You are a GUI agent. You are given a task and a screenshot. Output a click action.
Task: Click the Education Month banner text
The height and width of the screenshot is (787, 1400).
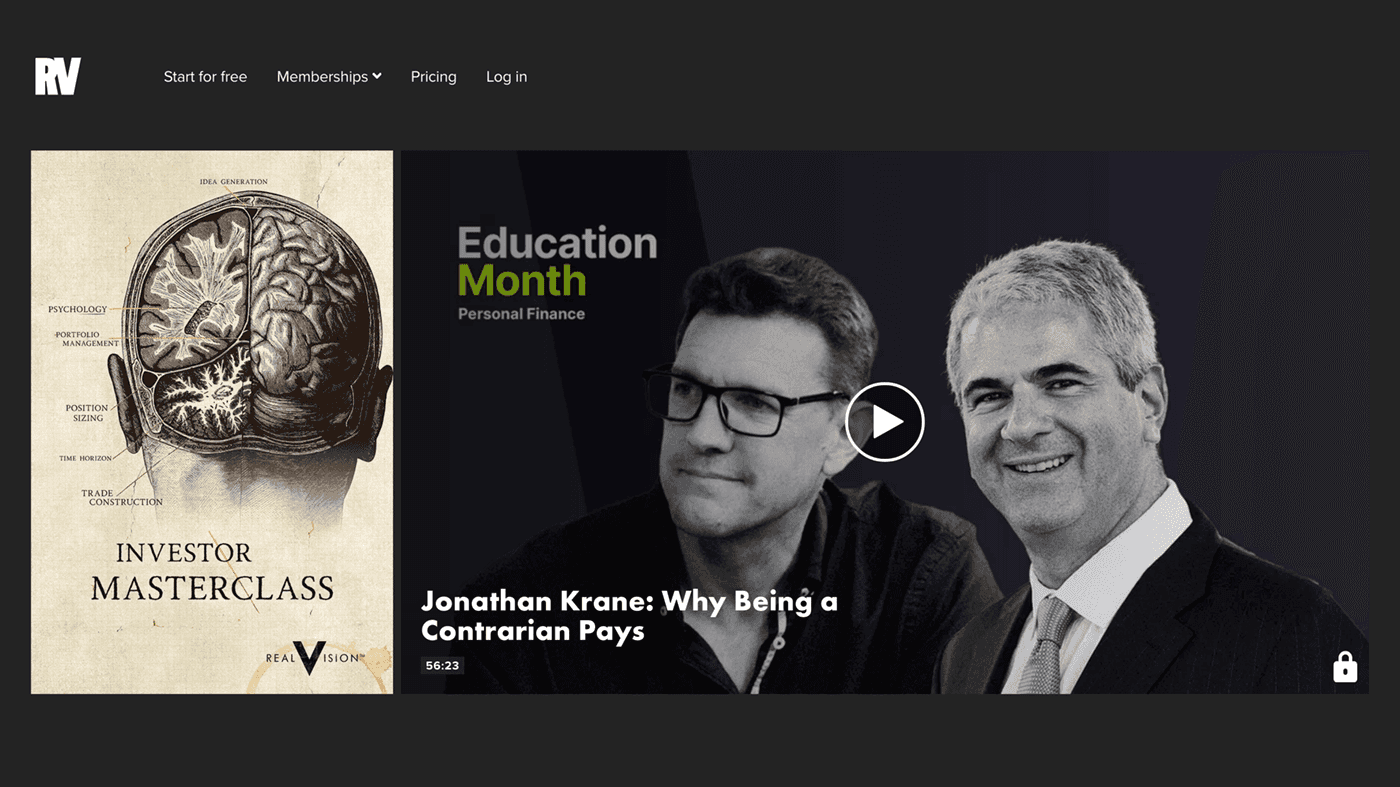click(x=557, y=262)
